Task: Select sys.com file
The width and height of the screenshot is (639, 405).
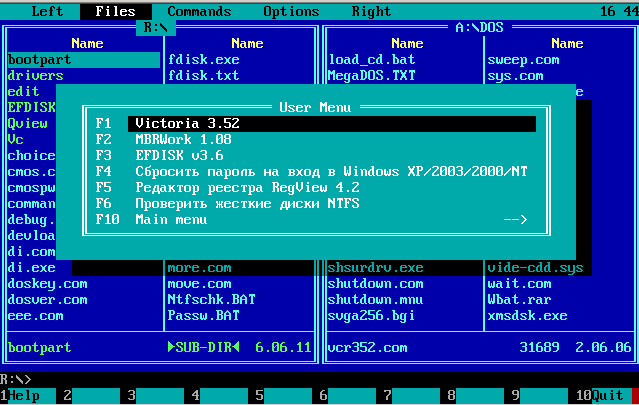Action: coord(516,76)
